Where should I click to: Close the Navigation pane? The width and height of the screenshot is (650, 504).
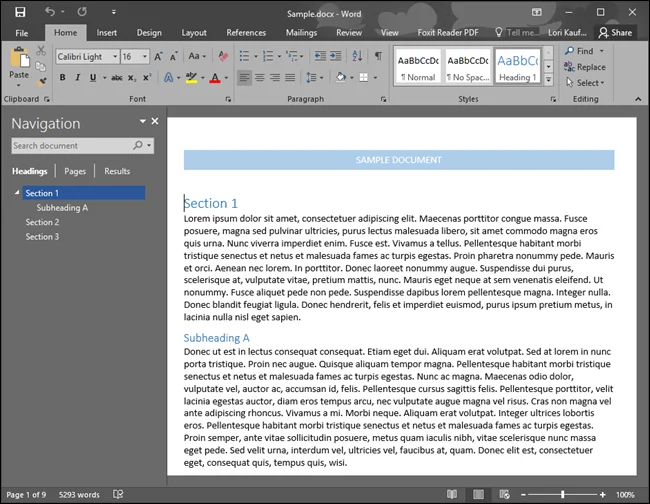coord(155,121)
